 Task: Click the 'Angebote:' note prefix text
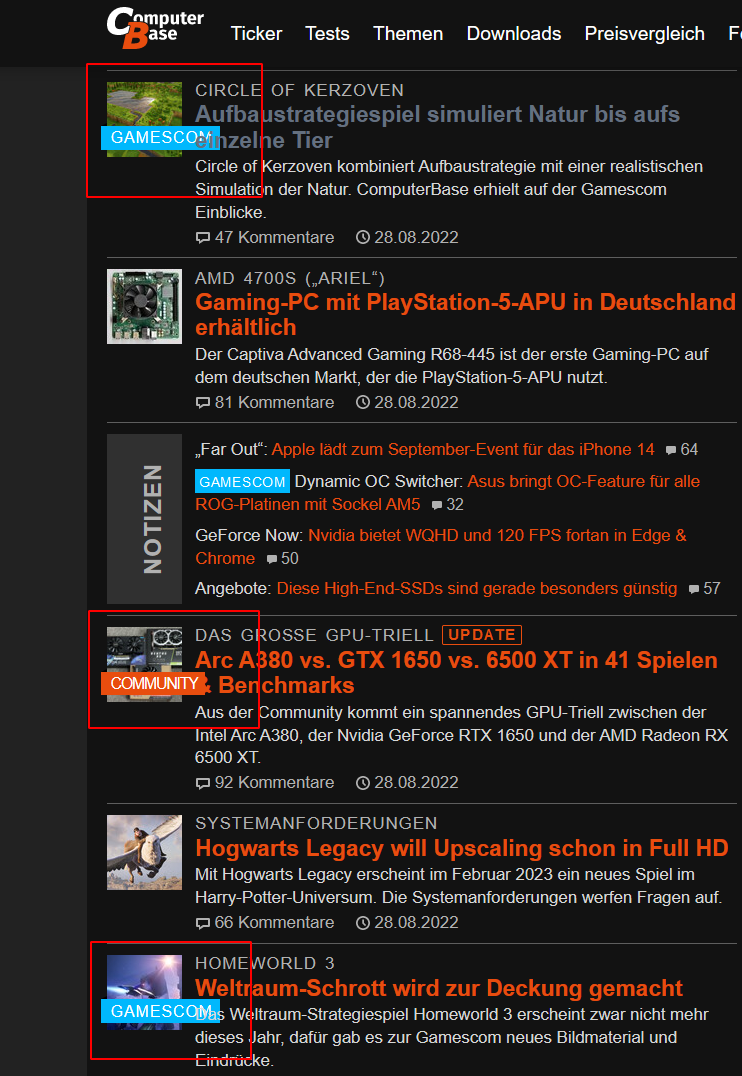pyautogui.click(x=233, y=589)
